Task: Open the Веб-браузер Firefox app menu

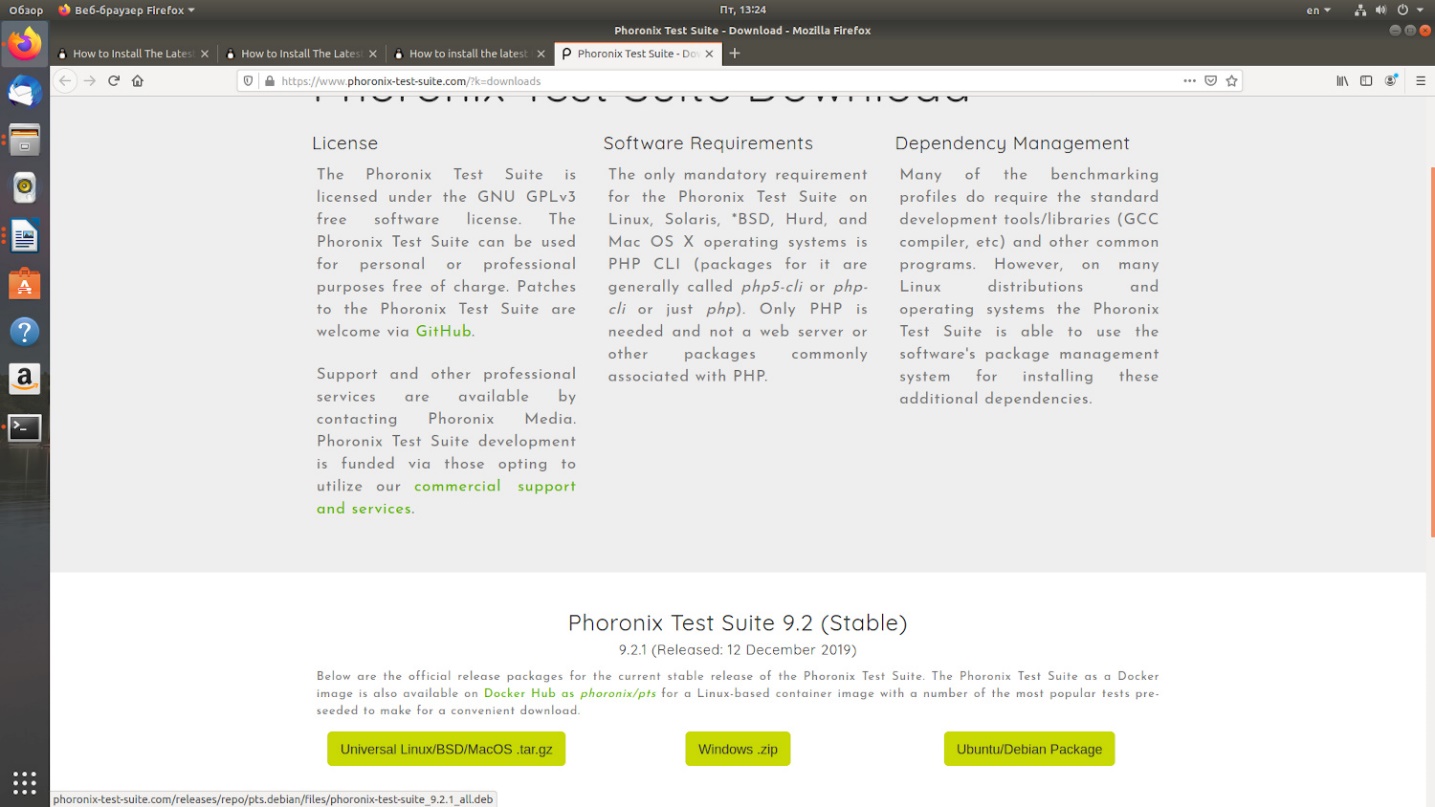Action: [127, 10]
